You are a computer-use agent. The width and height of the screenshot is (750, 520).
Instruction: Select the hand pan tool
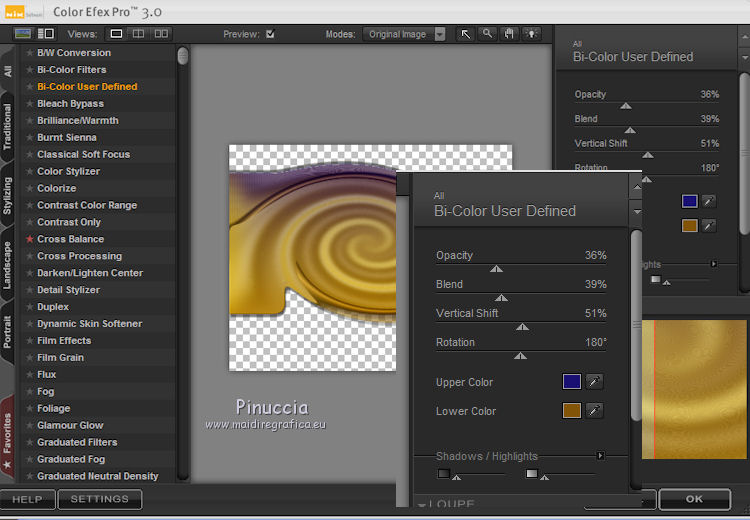click(509, 34)
